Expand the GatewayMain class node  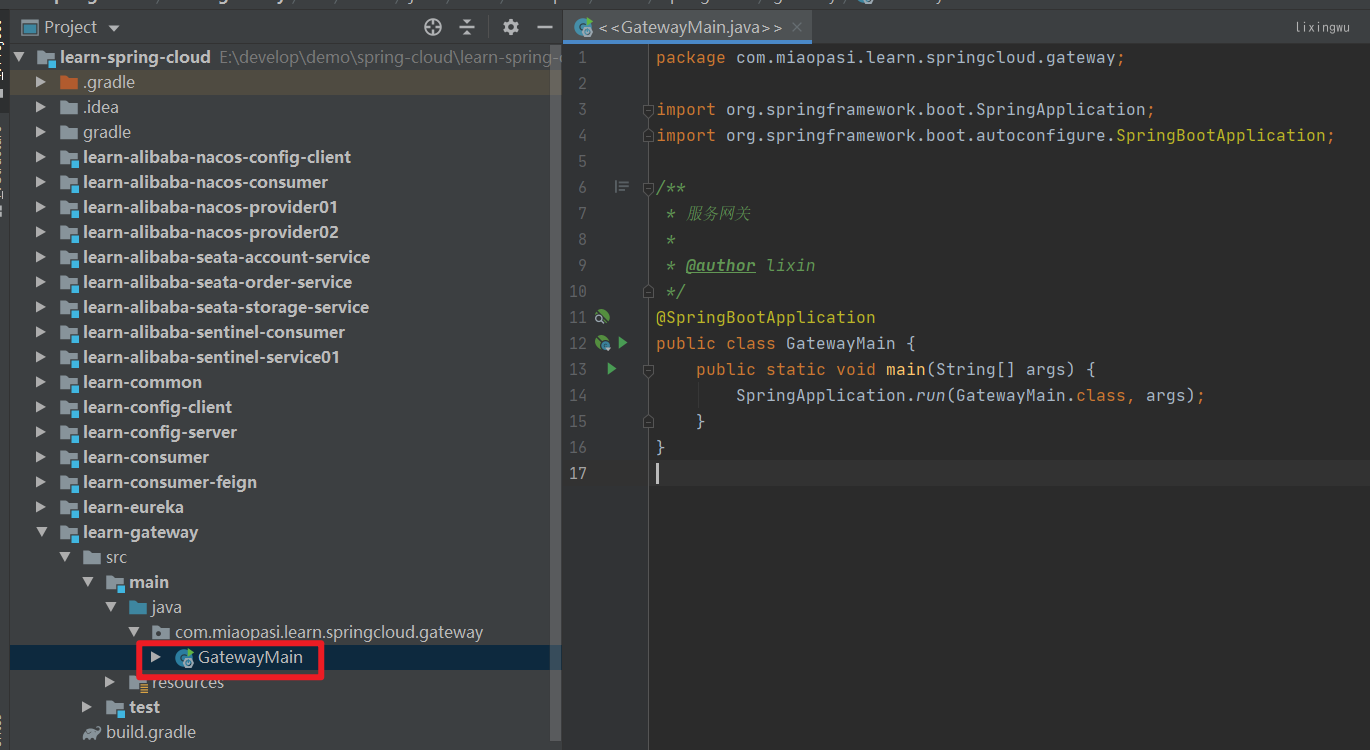(155, 657)
